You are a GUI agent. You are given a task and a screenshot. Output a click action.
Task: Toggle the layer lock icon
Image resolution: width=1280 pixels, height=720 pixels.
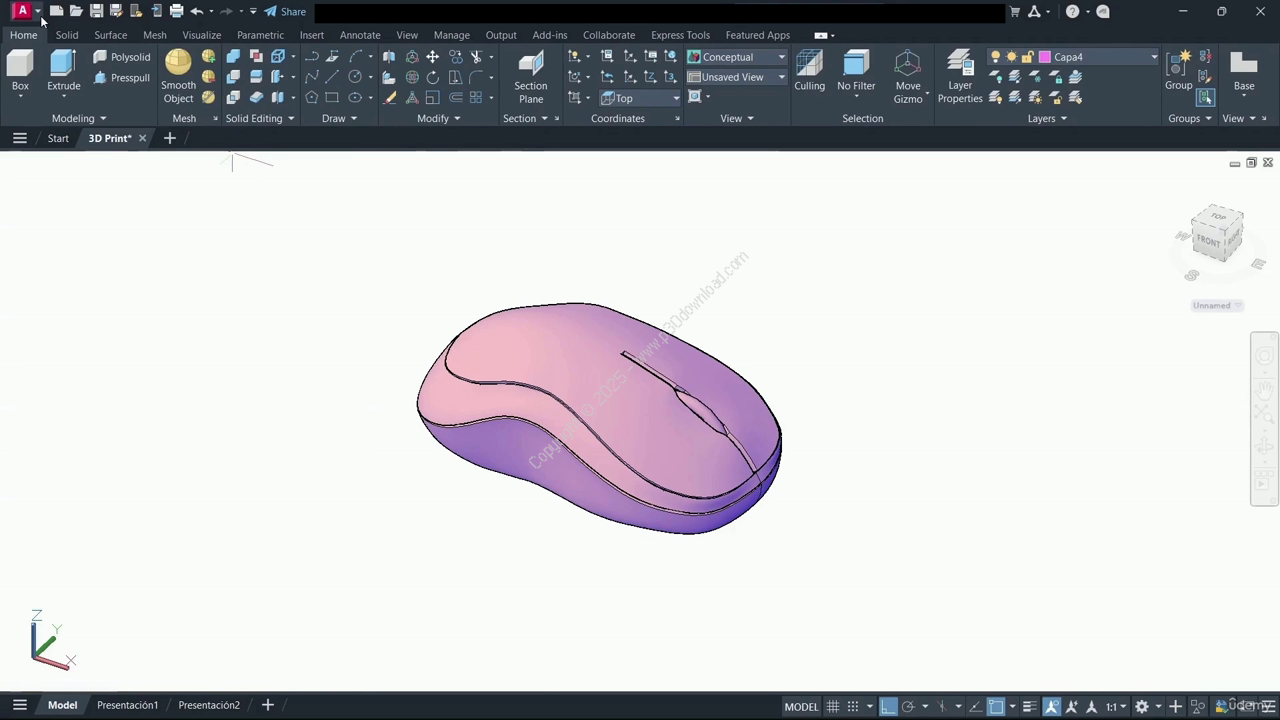(1027, 57)
